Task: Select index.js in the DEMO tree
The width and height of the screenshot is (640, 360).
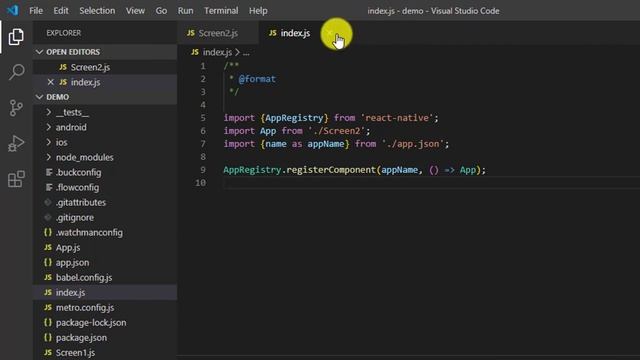Action: [x=105, y=293]
